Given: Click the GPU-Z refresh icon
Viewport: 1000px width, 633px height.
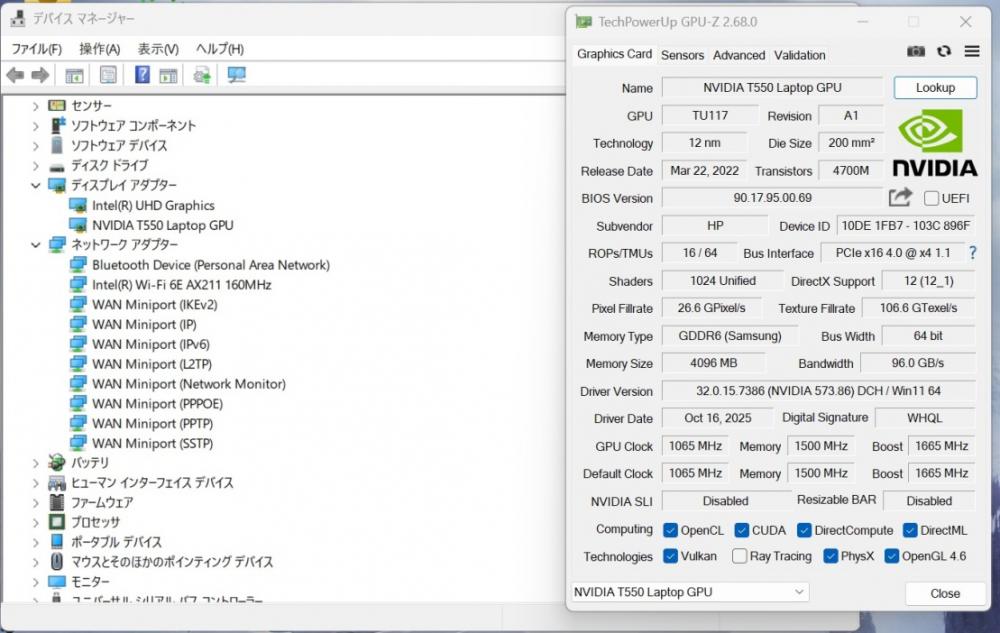Looking at the screenshot, I should (944, 52).
